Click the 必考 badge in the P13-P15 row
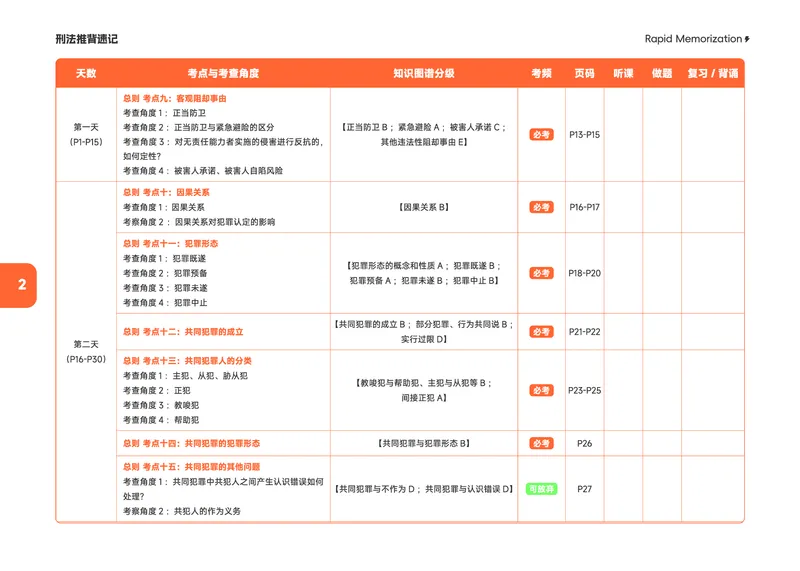The image size is (800, 571). (x=541, y=135)
